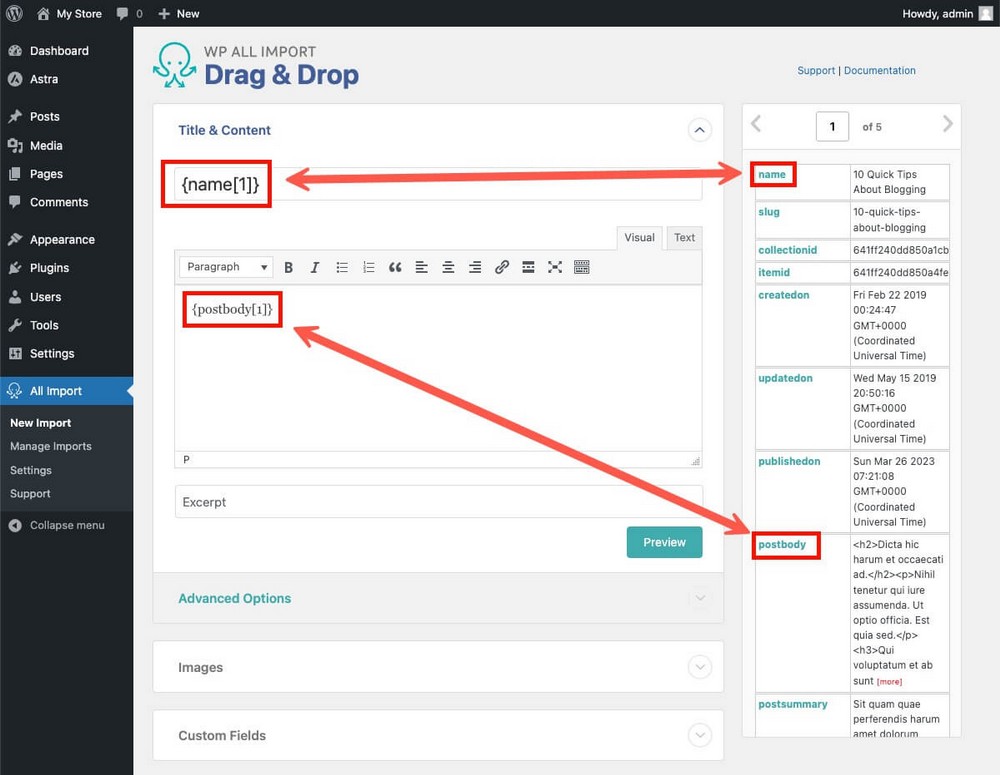
Task: Collapse Title & Content section
Action: [700, 130]
